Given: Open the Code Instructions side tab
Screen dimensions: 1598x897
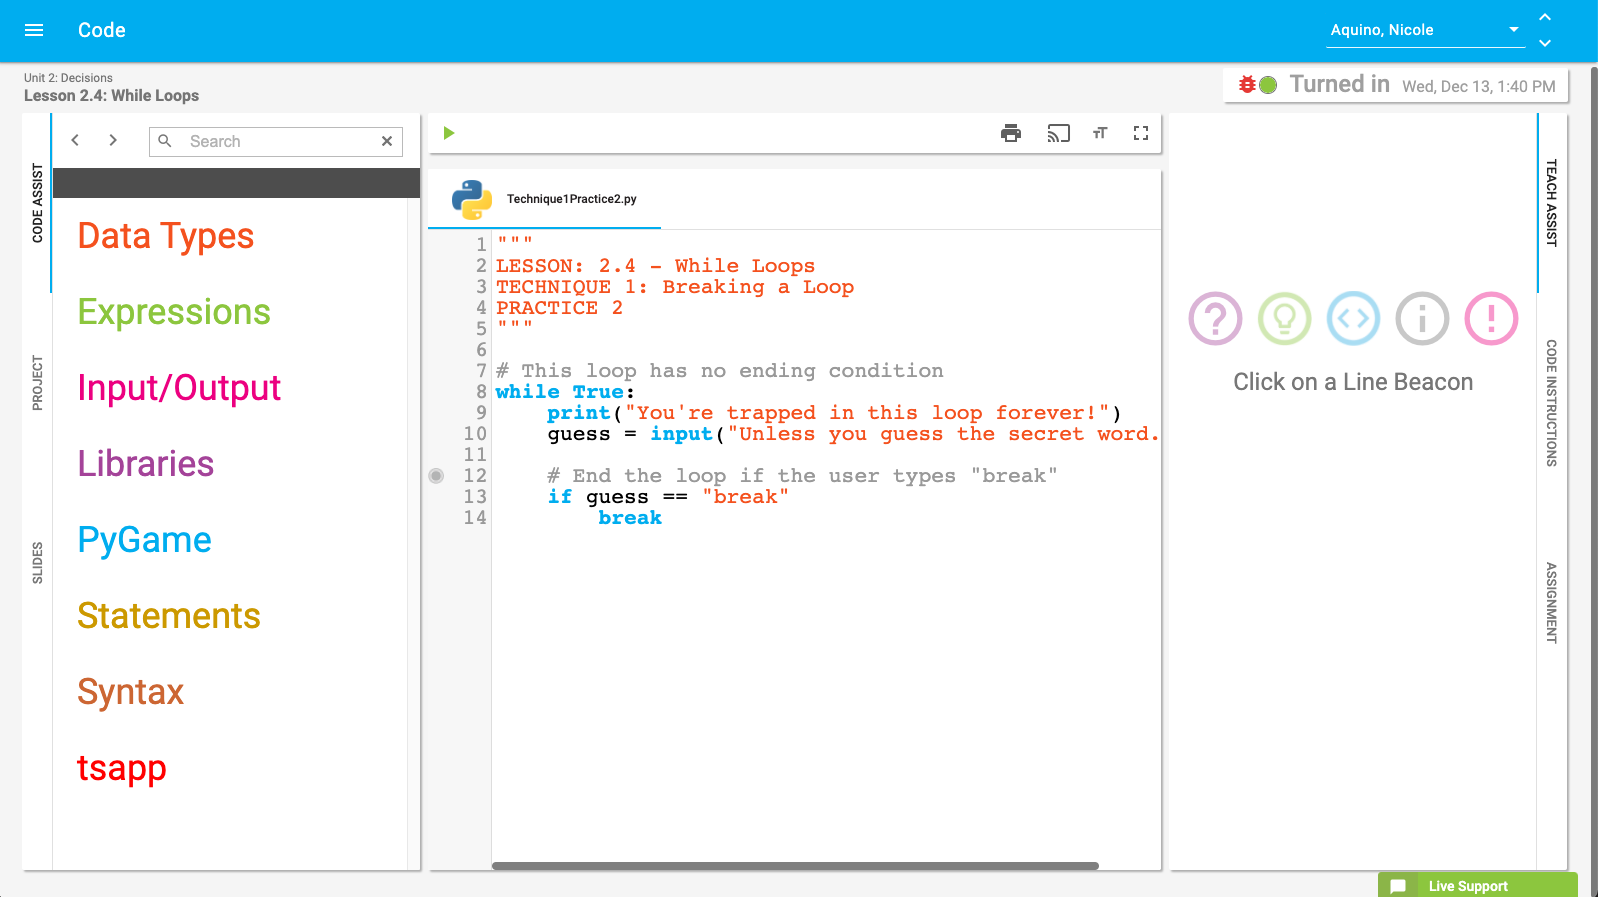Looking at the screenshot, I should (1552, 403).
